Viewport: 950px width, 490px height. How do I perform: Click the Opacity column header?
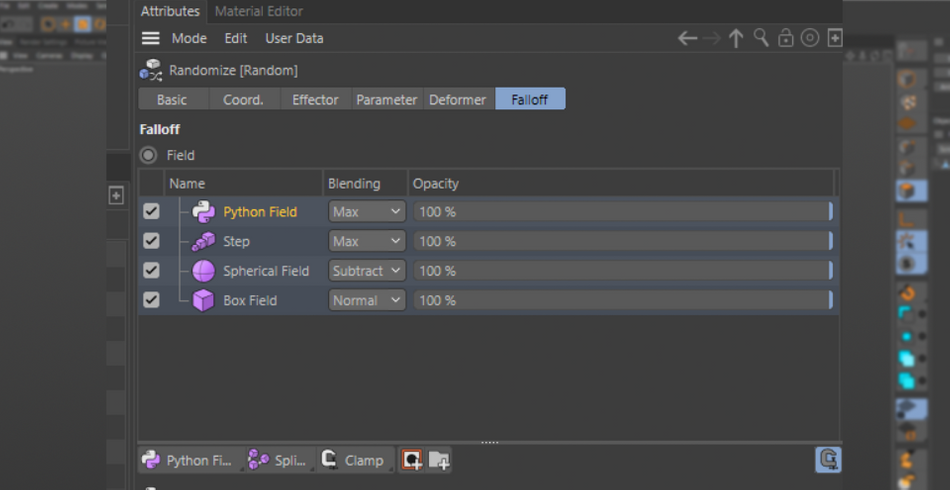pyautogui.click(x=621, y=184)
